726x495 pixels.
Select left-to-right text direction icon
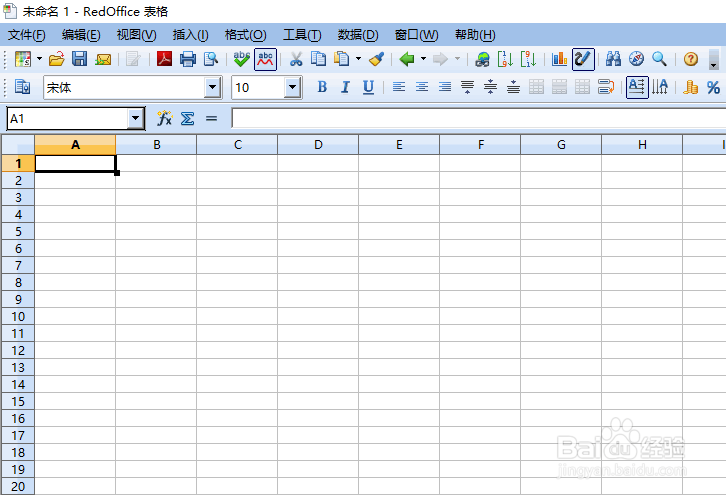[637, 87]
